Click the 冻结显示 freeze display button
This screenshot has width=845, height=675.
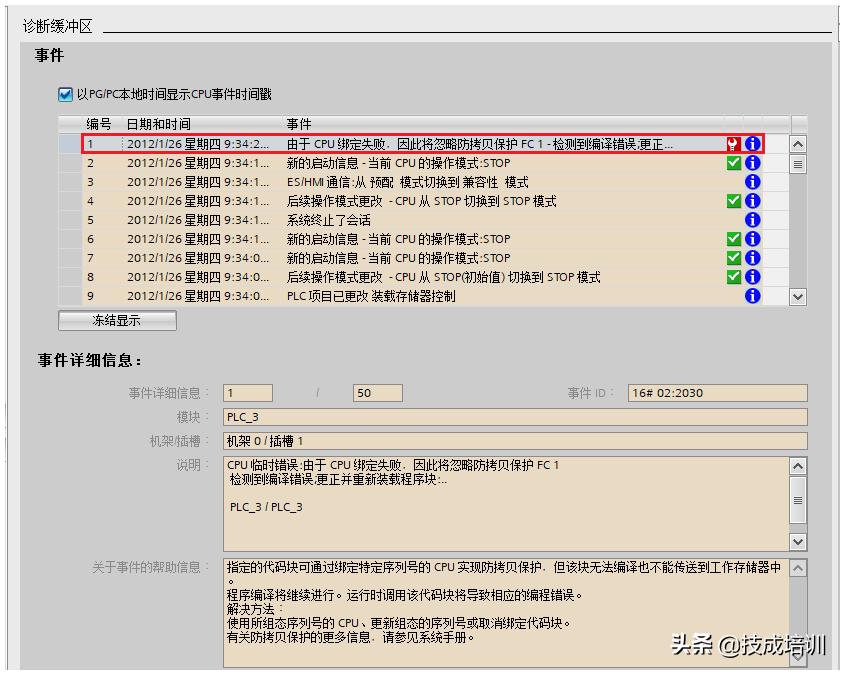coord(117,320)
